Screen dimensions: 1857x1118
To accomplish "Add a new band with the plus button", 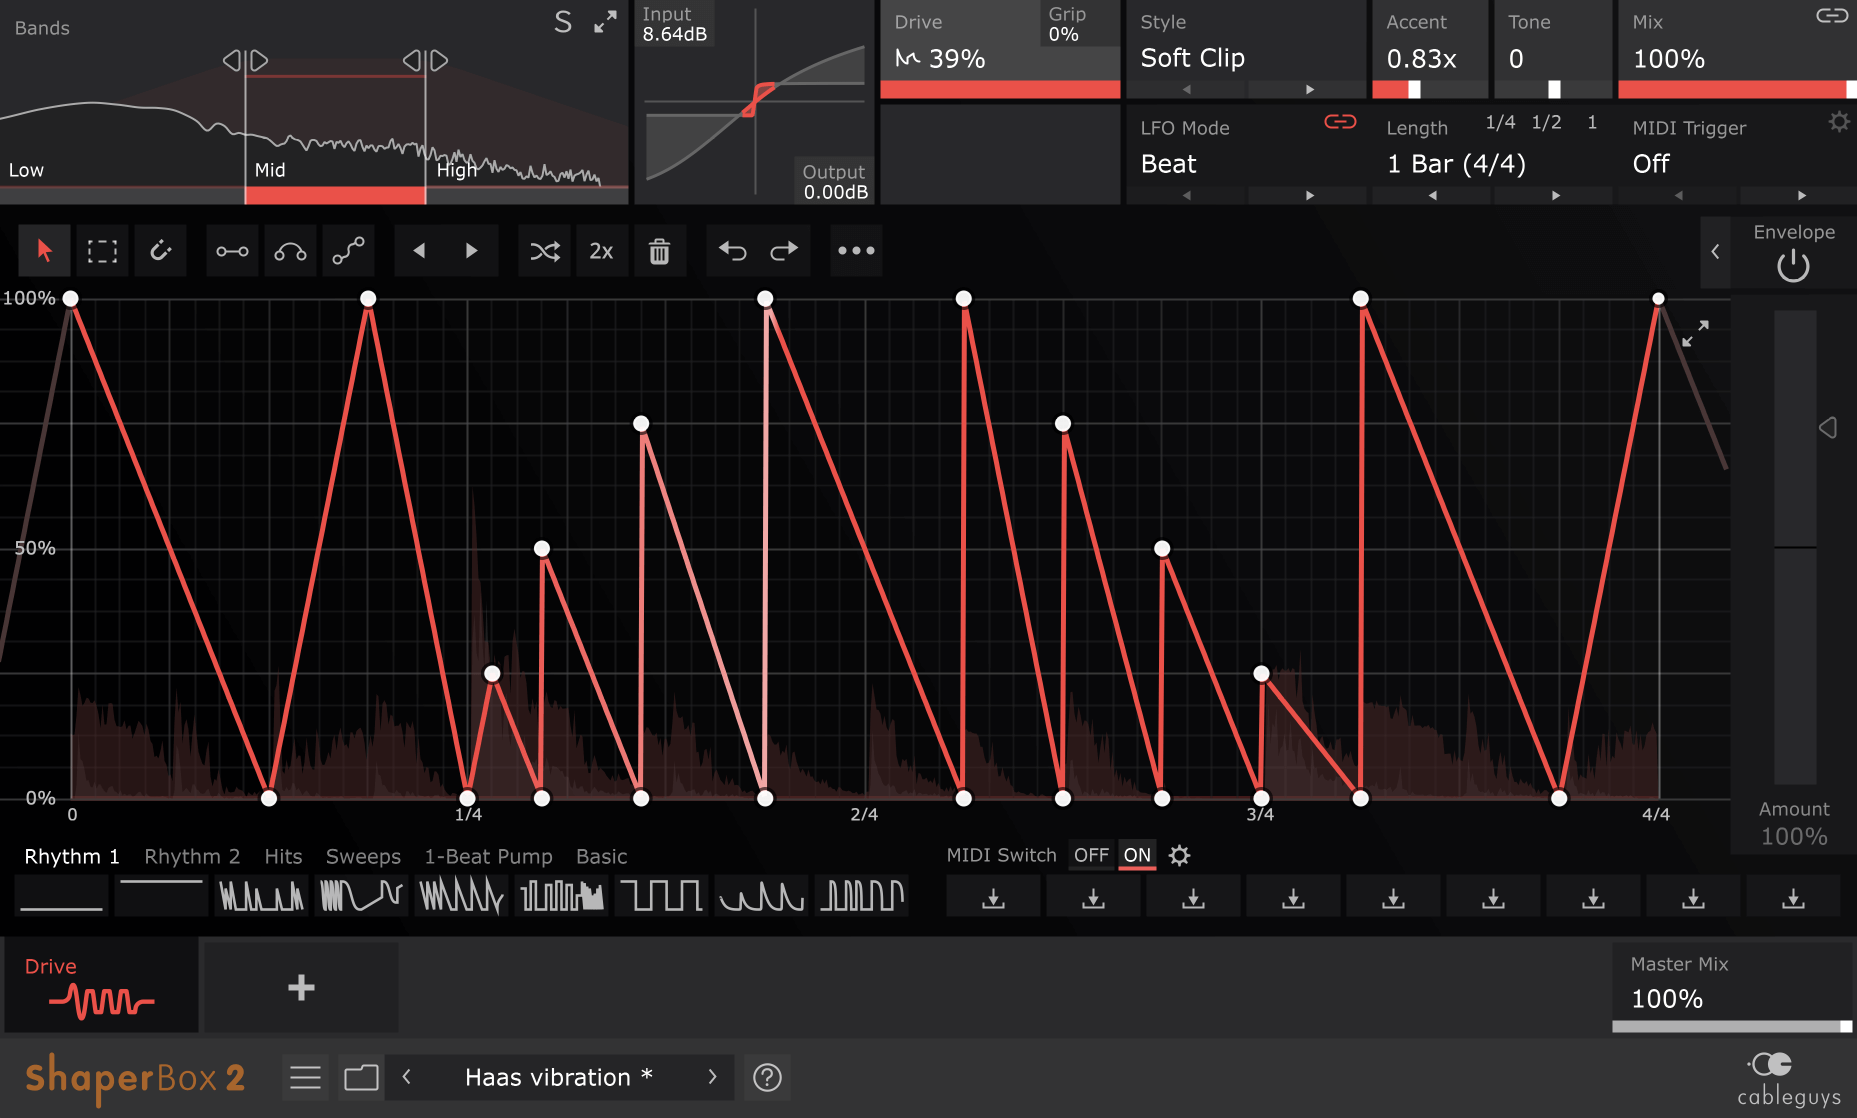I will [300, 987].
